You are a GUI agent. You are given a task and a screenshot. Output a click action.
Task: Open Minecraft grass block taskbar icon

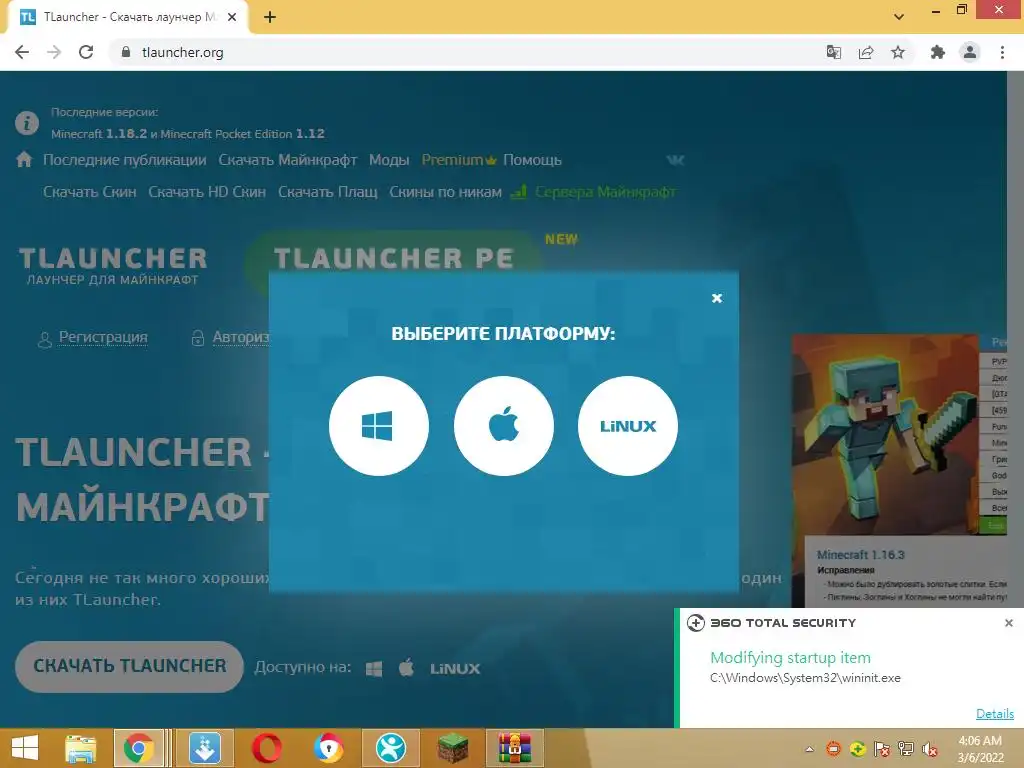pyautogui.click(x=453, y=748)
